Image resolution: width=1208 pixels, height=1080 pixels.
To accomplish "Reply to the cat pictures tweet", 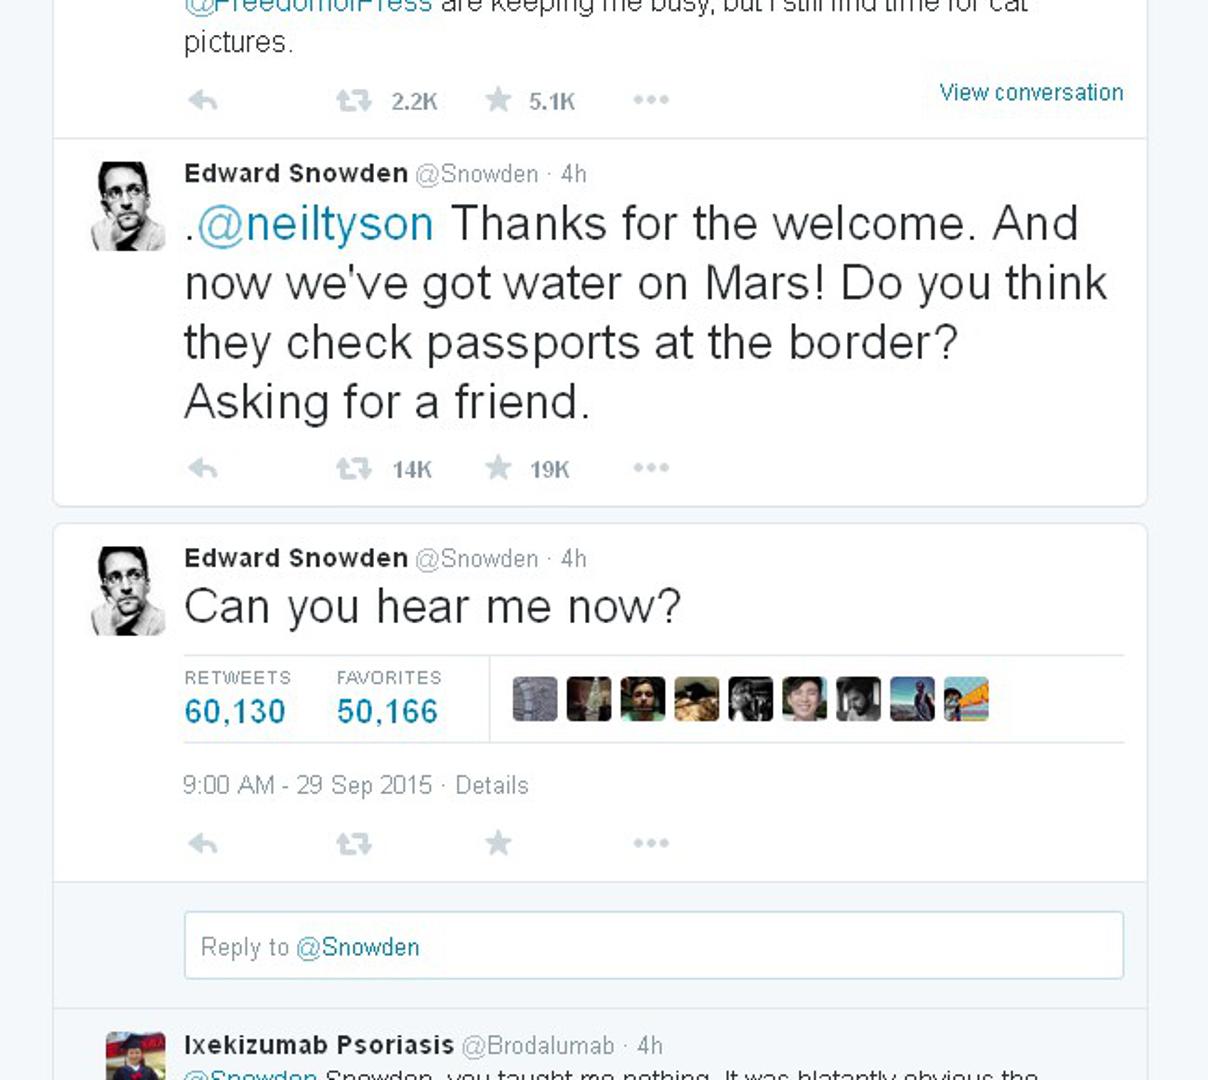I will coord(203,100).
